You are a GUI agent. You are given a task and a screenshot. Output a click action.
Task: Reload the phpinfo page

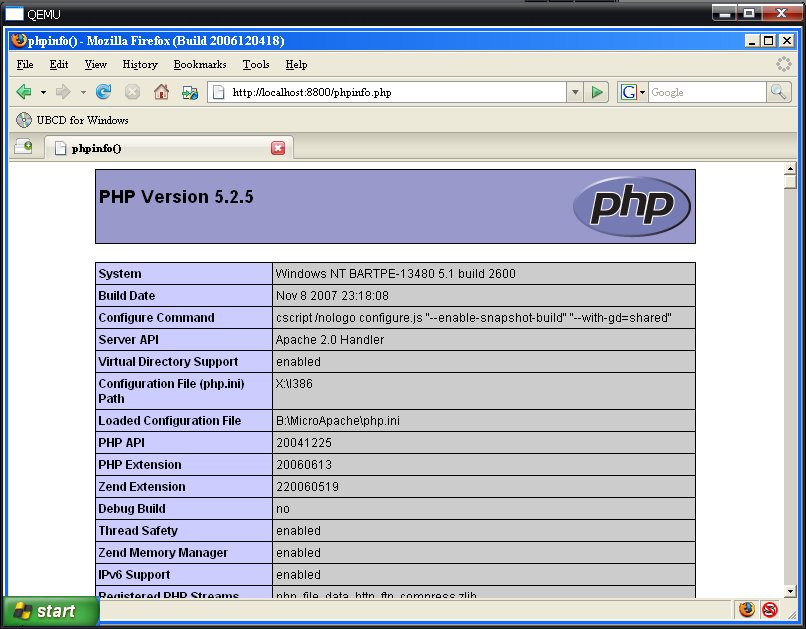click(103, 92)
